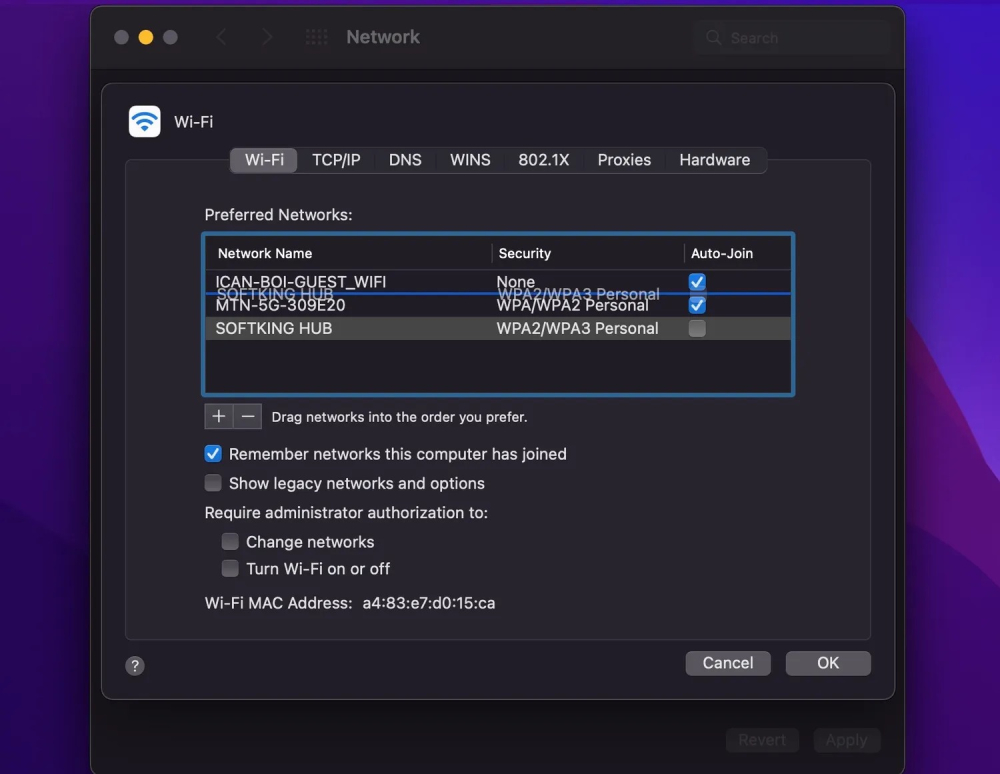The image size is (1000, 774).
Task: Click the Search field in title bar
Action: point(790,38)
